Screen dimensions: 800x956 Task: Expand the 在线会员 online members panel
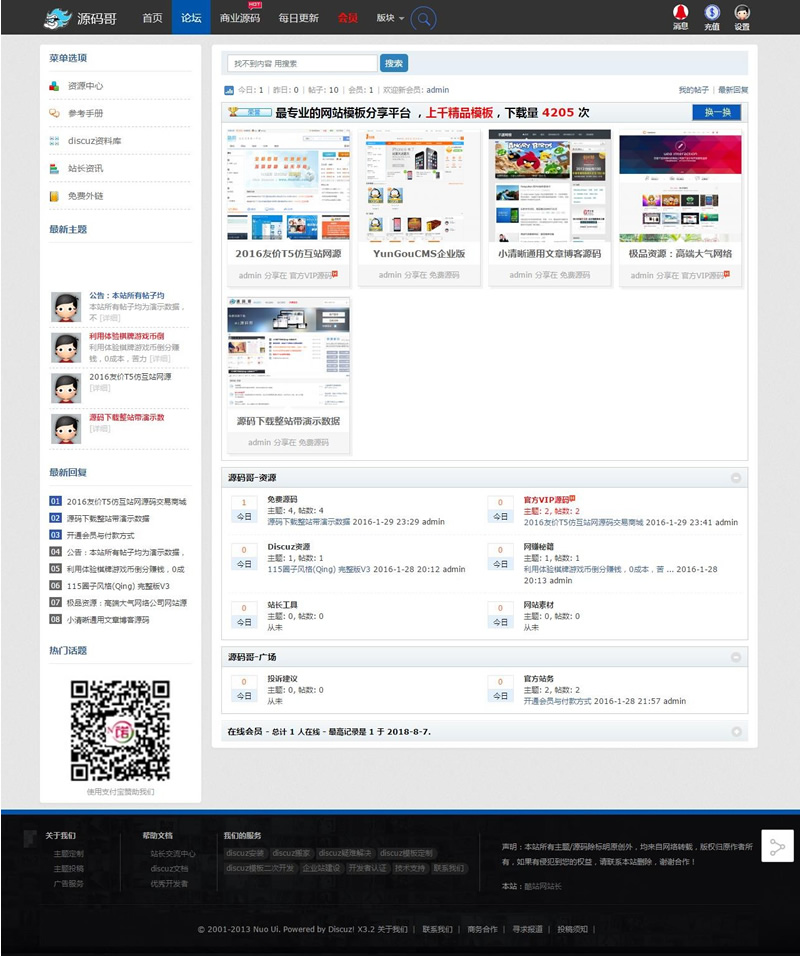(736, 732)
